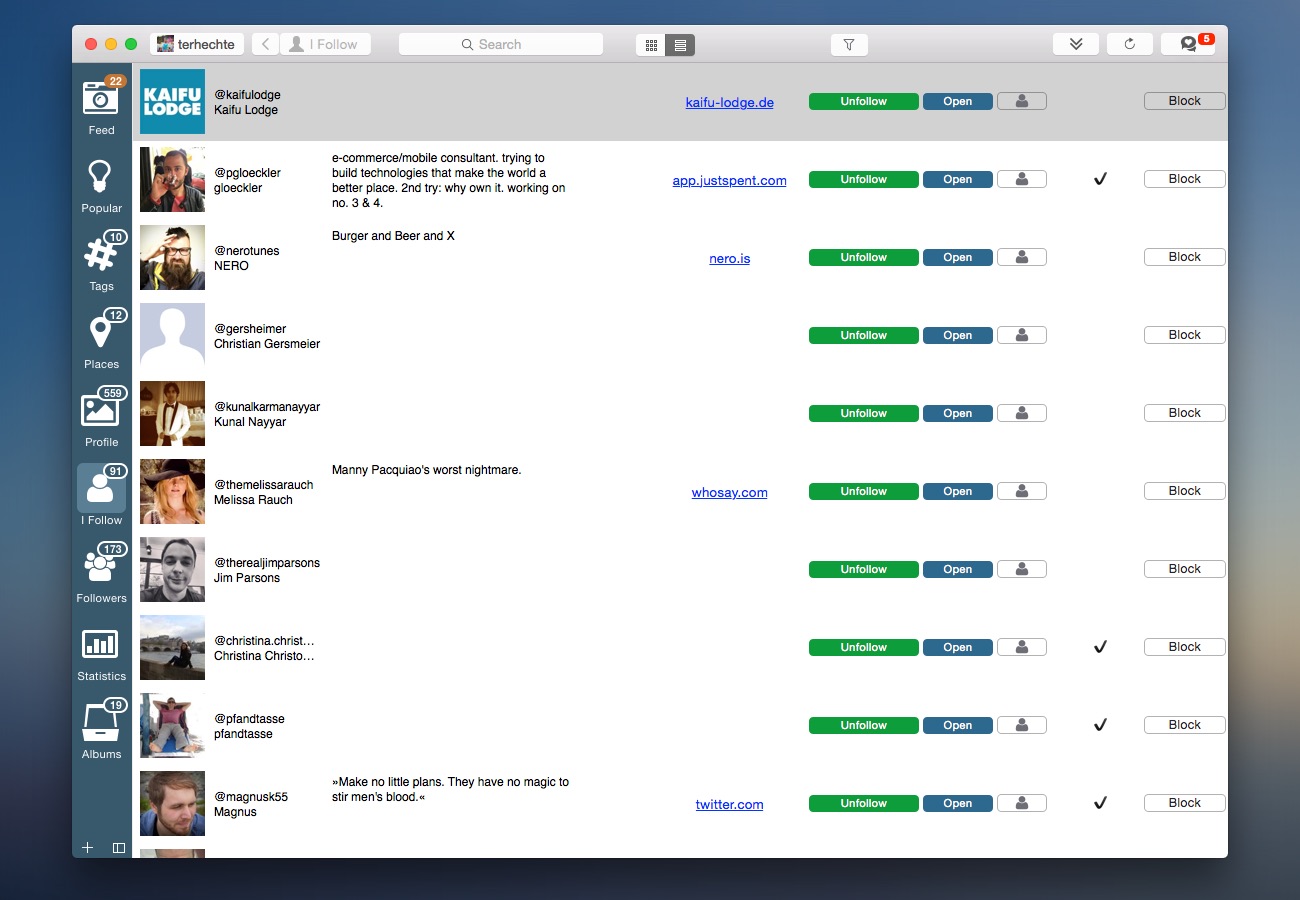This screenshot has height=900, width=1300.
Task: Click the Search field
Action: click(x=500, y=45)
